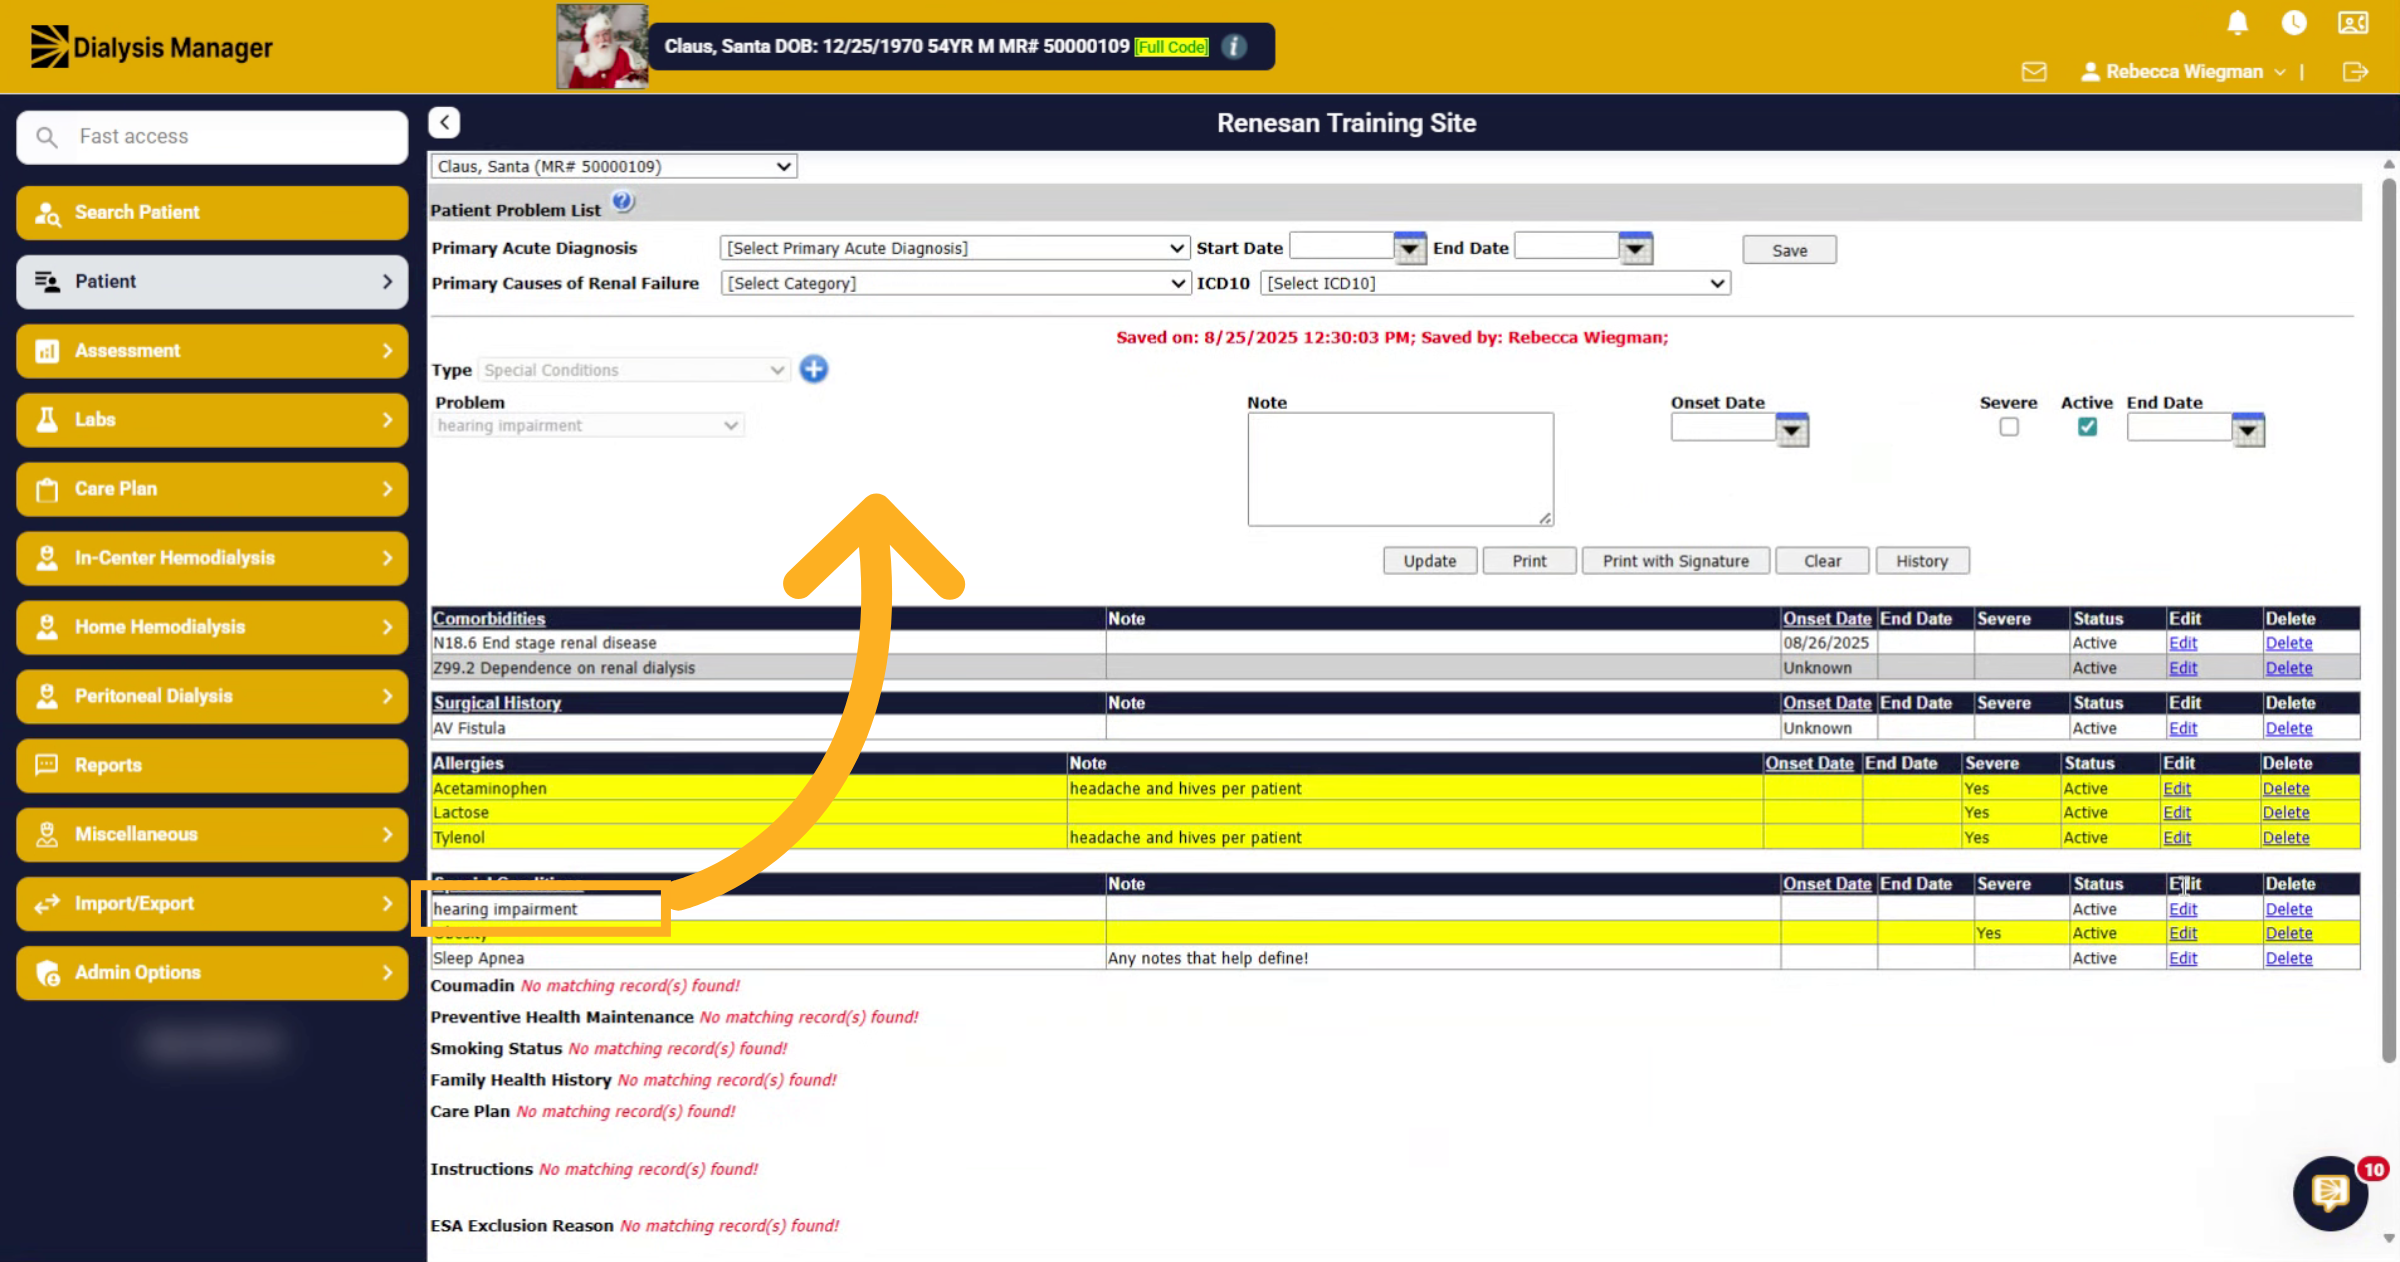
Task: Click the History button
Action: 1922,561
